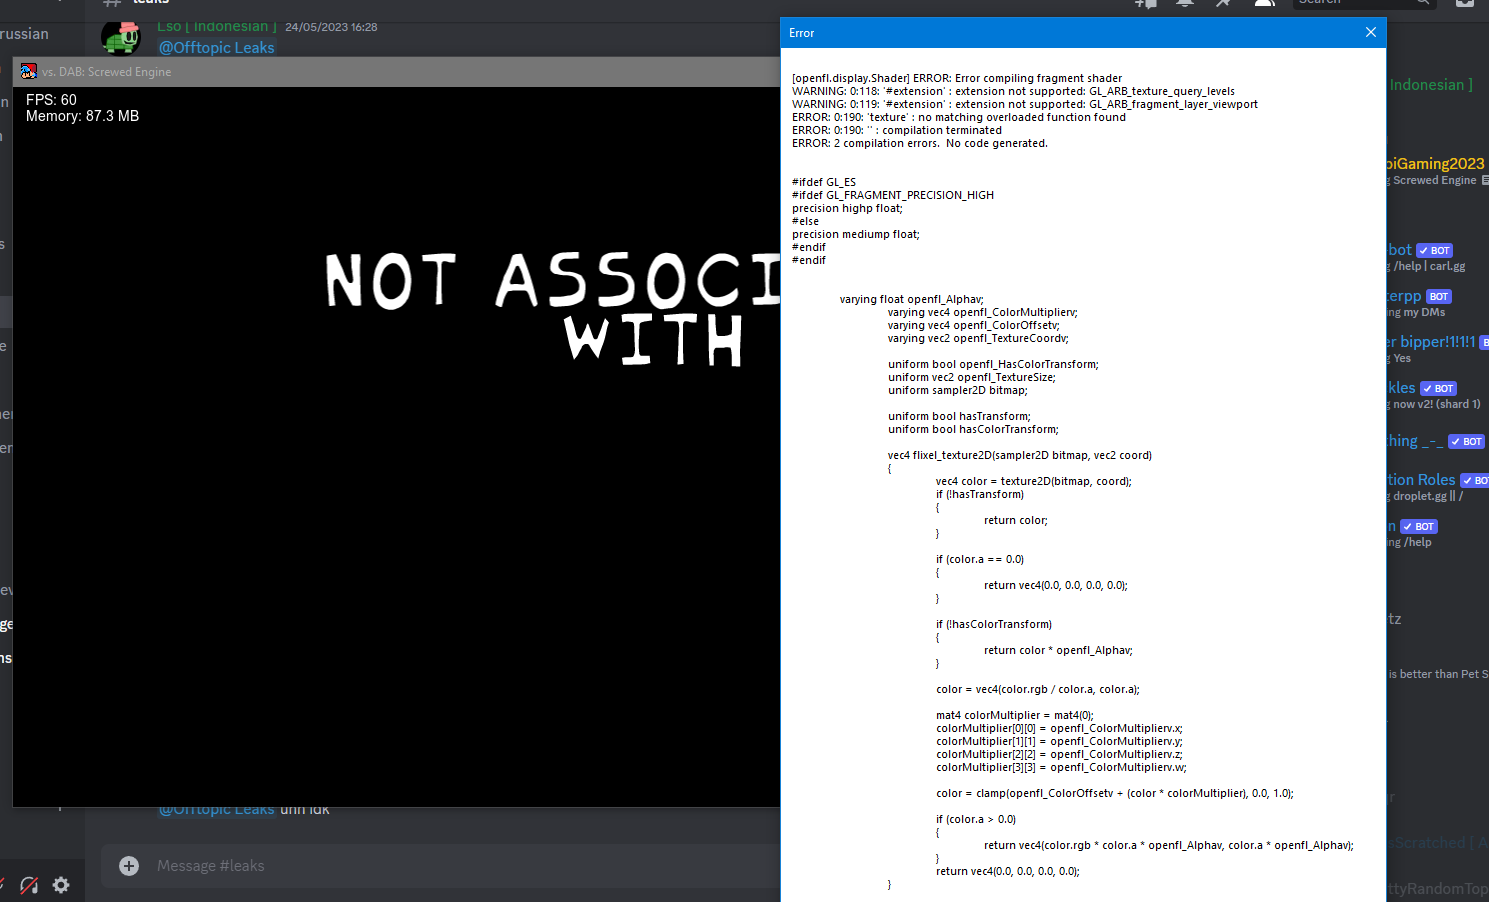Image resolution: width=1489 pixels, height=902 pixels.
Task: Toggle the member list visibility
Action: pos(1264,4)
